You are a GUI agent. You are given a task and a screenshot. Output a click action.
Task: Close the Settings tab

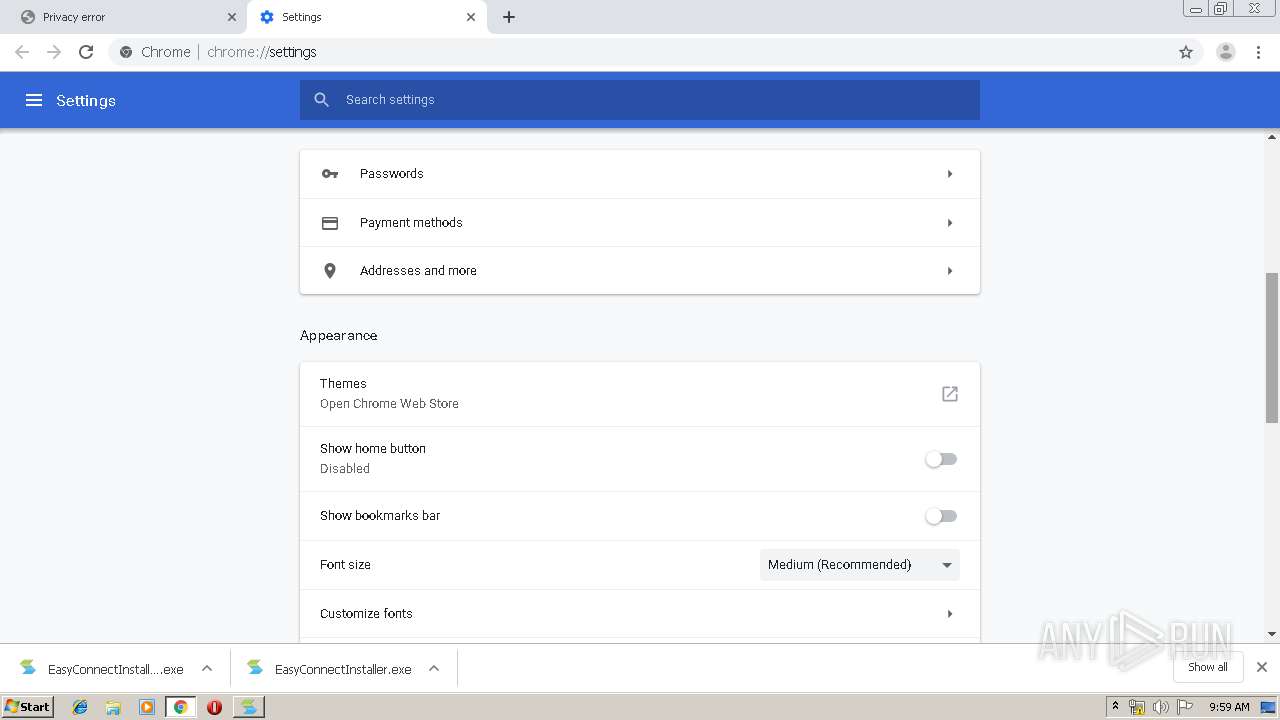pos(471,17)
